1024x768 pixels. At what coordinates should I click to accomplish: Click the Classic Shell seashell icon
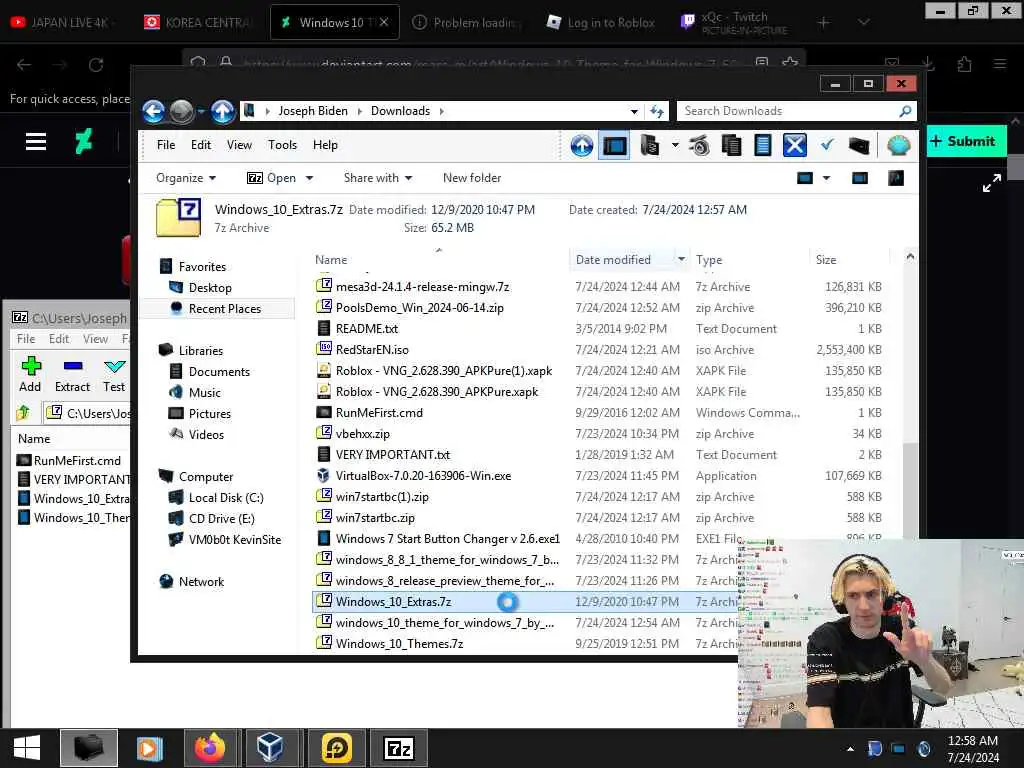(x=899, y=145)
